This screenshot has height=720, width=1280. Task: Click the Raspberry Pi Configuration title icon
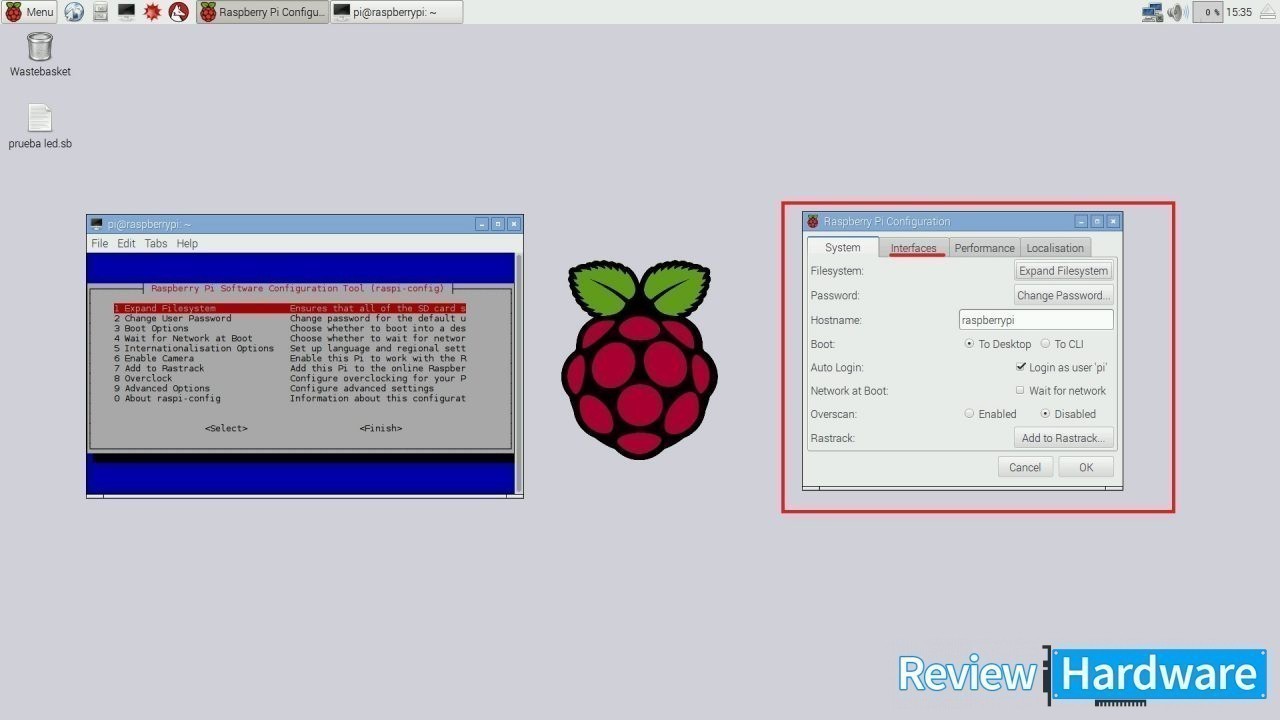tap(813, 221)
